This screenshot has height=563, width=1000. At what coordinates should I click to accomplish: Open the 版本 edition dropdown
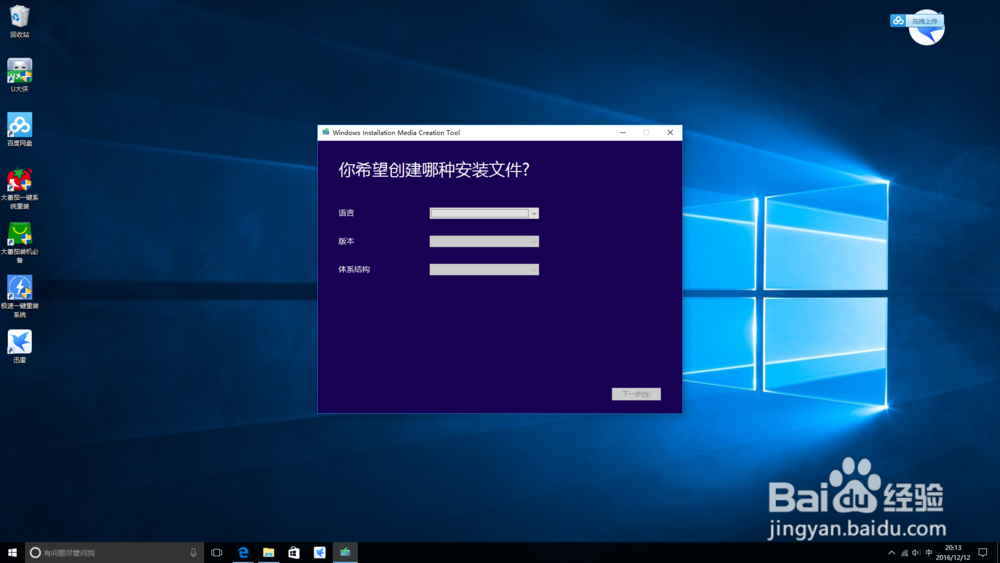pos(484,242)
